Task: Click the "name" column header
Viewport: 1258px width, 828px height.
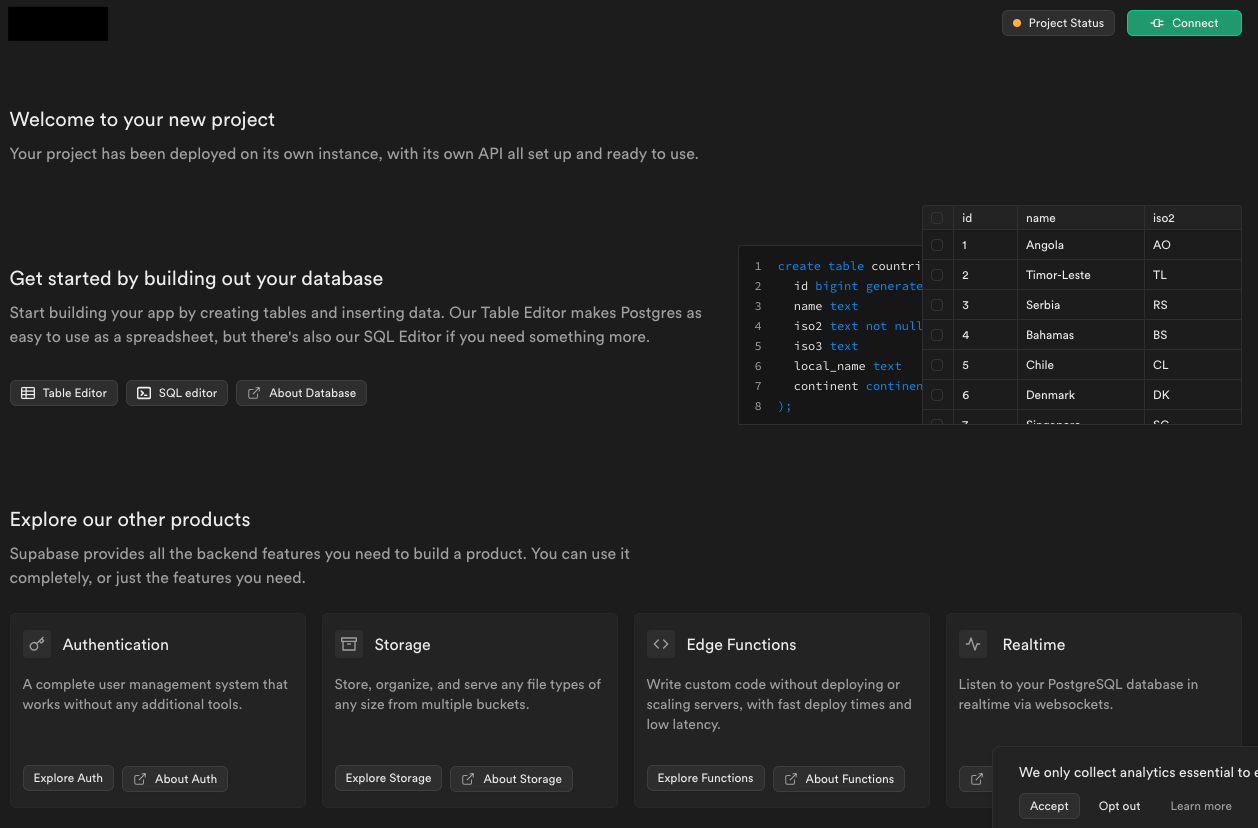Action: coord(1081,218)
